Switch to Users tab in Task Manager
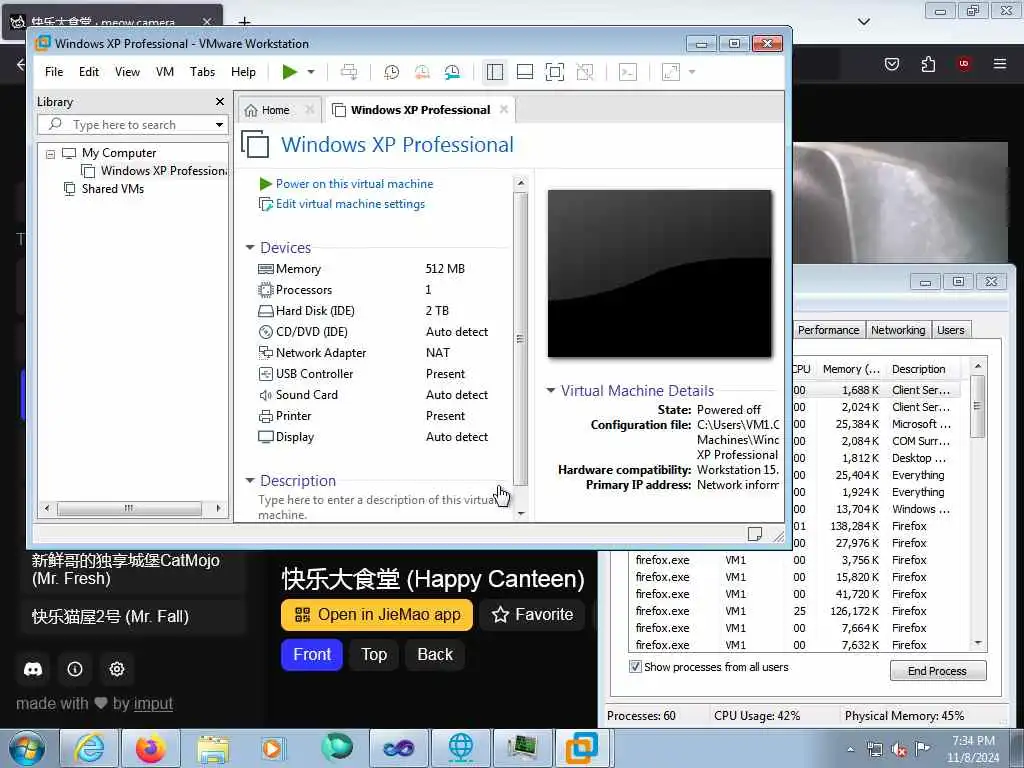This screenshot has height=768, width=1024. (950, 330)
